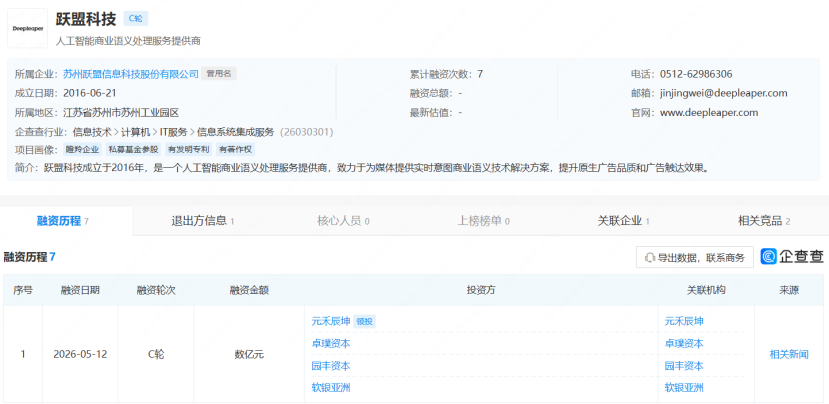Click the 序号 column header
The width and height of the screenshot is (829, 404).
pos(23,290)
